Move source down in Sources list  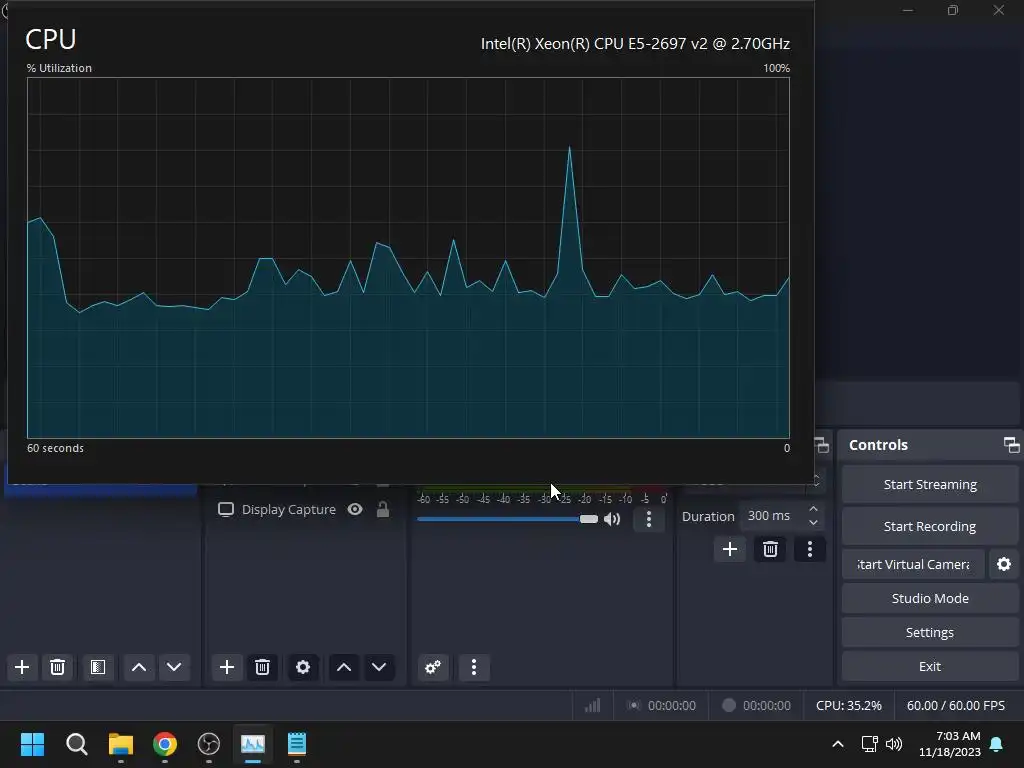point(379,667)
